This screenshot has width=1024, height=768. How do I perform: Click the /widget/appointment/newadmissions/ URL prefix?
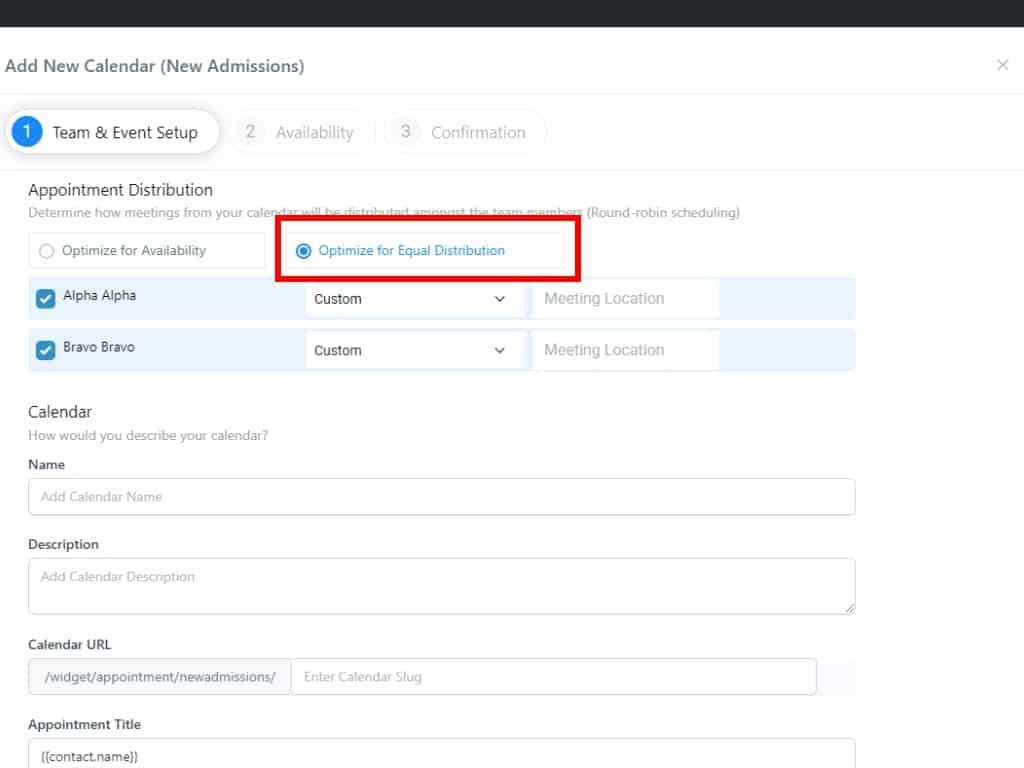tap(160, 677)
